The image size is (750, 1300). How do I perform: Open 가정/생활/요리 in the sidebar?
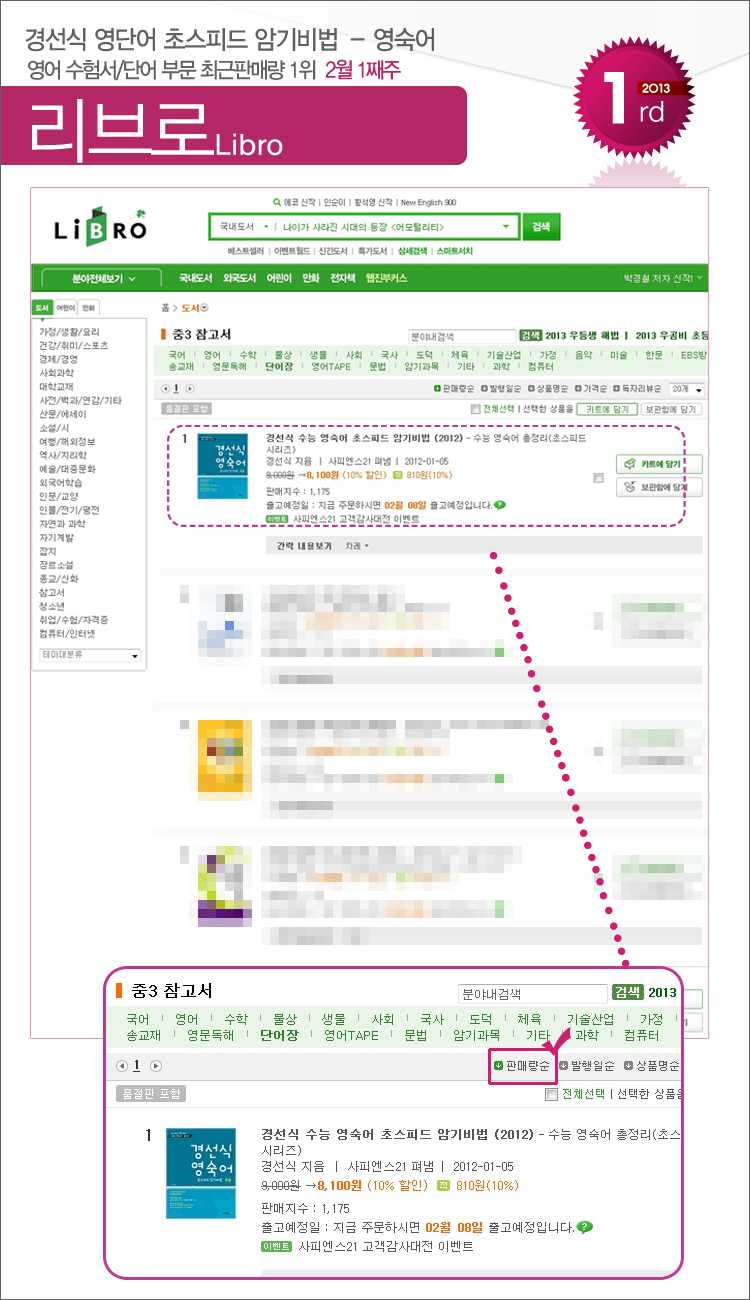pyautogui.click(x=69, y=331)
